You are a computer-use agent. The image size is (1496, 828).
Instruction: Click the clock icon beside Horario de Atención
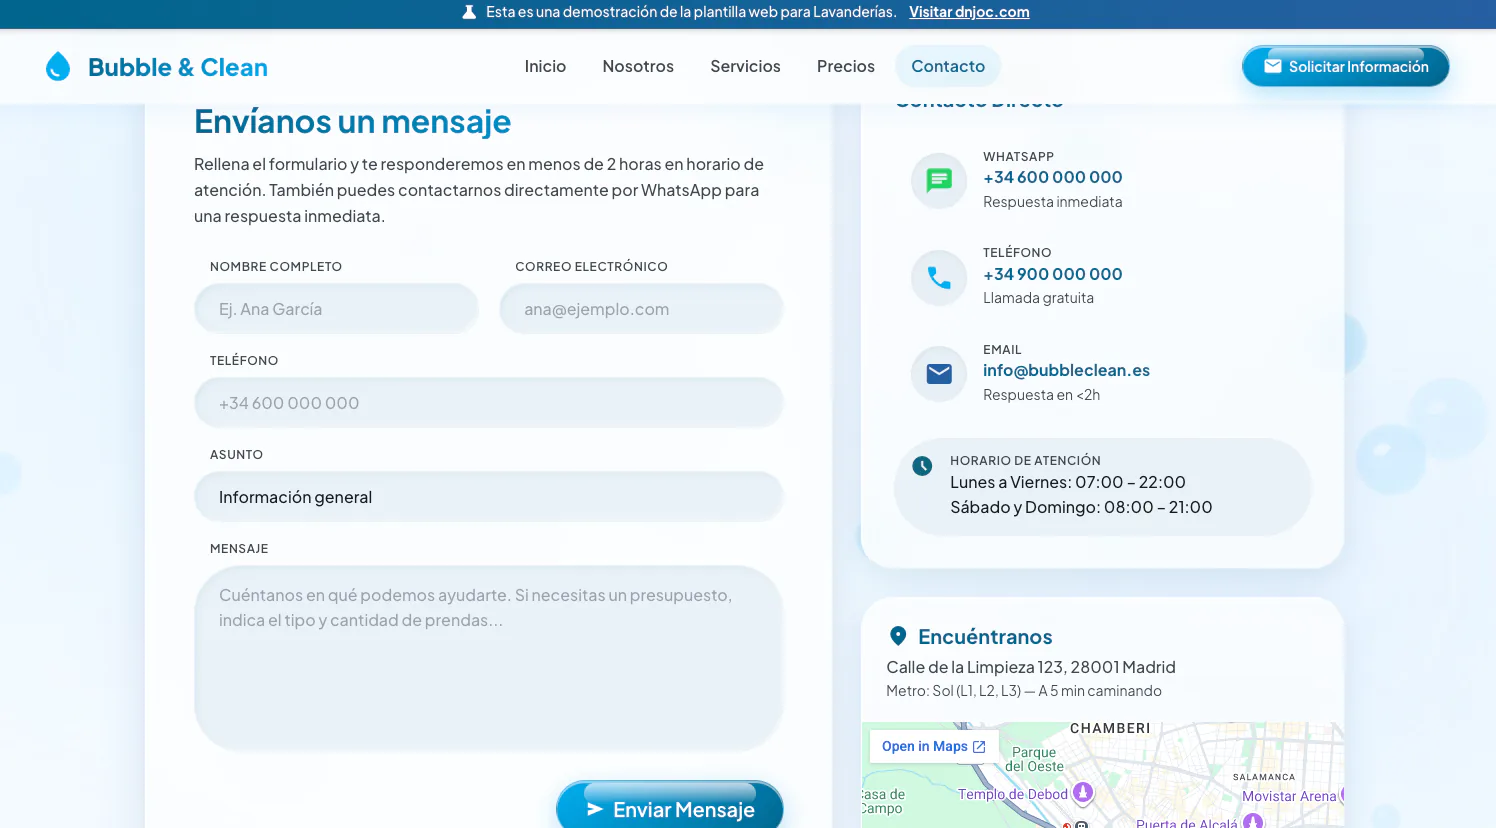pyautogui.click(x=922, y=465)
